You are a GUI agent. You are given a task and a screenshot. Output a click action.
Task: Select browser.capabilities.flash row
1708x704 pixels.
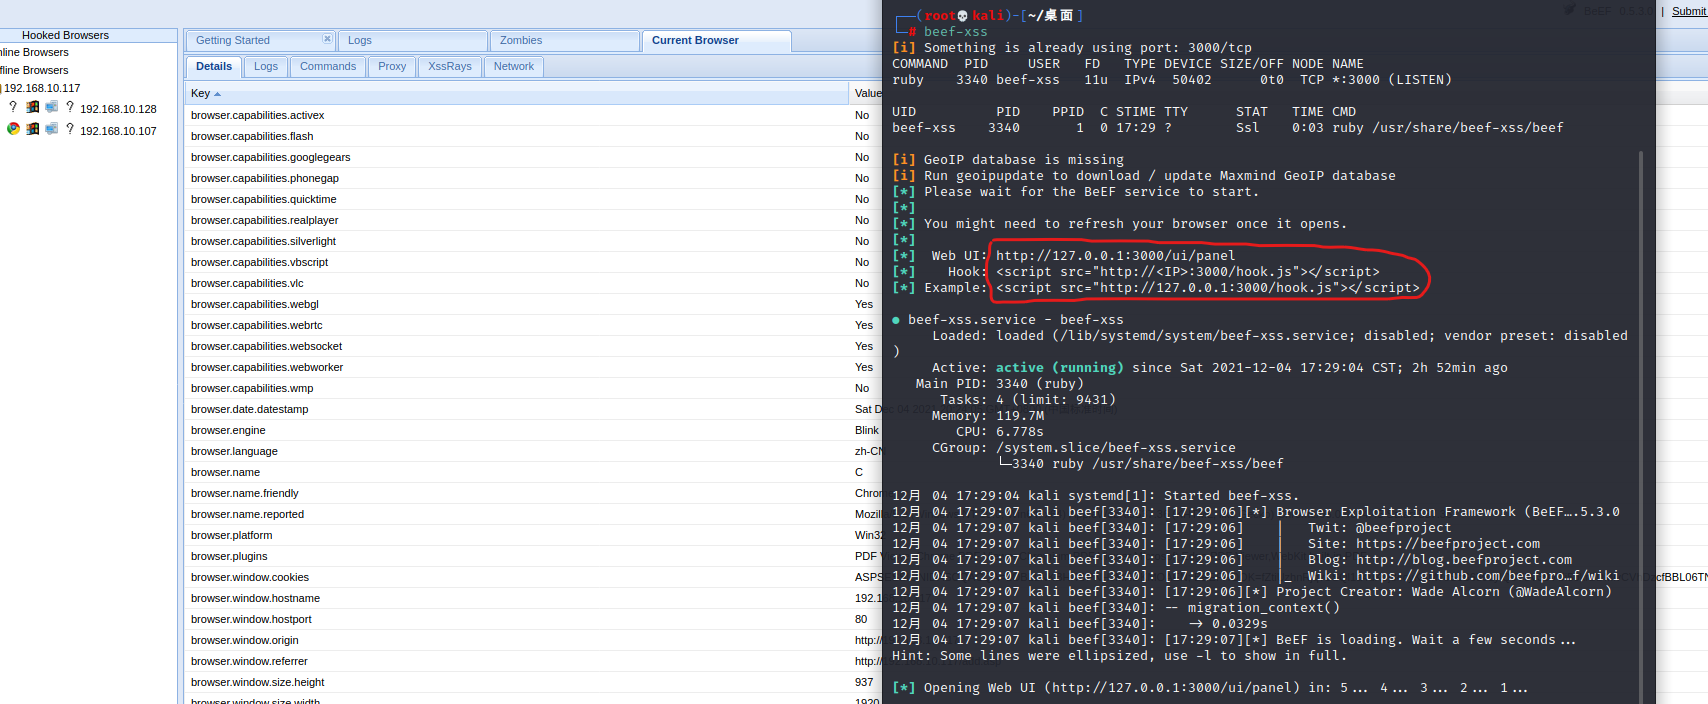(533, 136)
